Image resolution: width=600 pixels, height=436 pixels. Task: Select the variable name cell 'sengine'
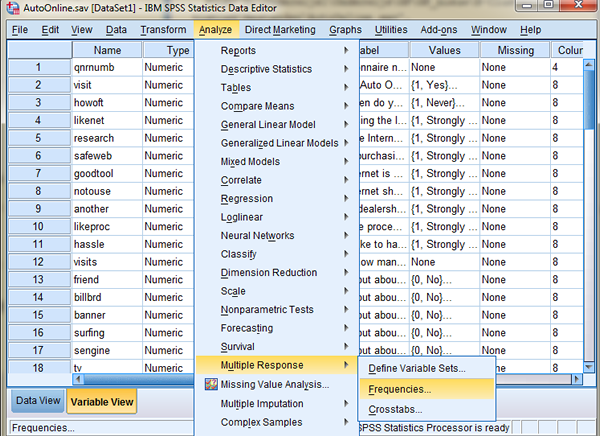tap(107, 350)
